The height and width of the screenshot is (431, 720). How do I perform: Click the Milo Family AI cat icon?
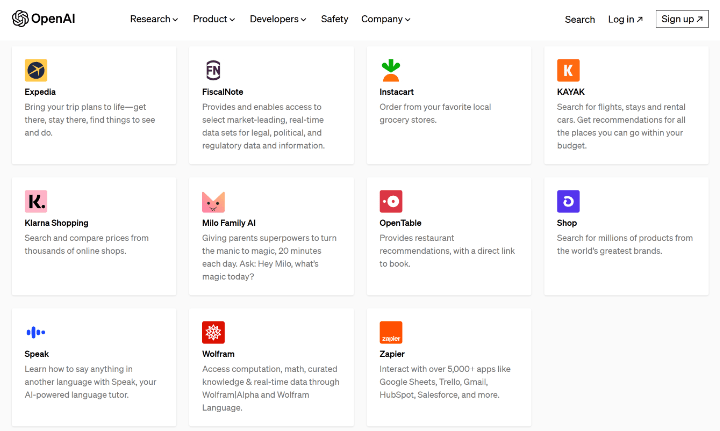click(x=213, y=202)
